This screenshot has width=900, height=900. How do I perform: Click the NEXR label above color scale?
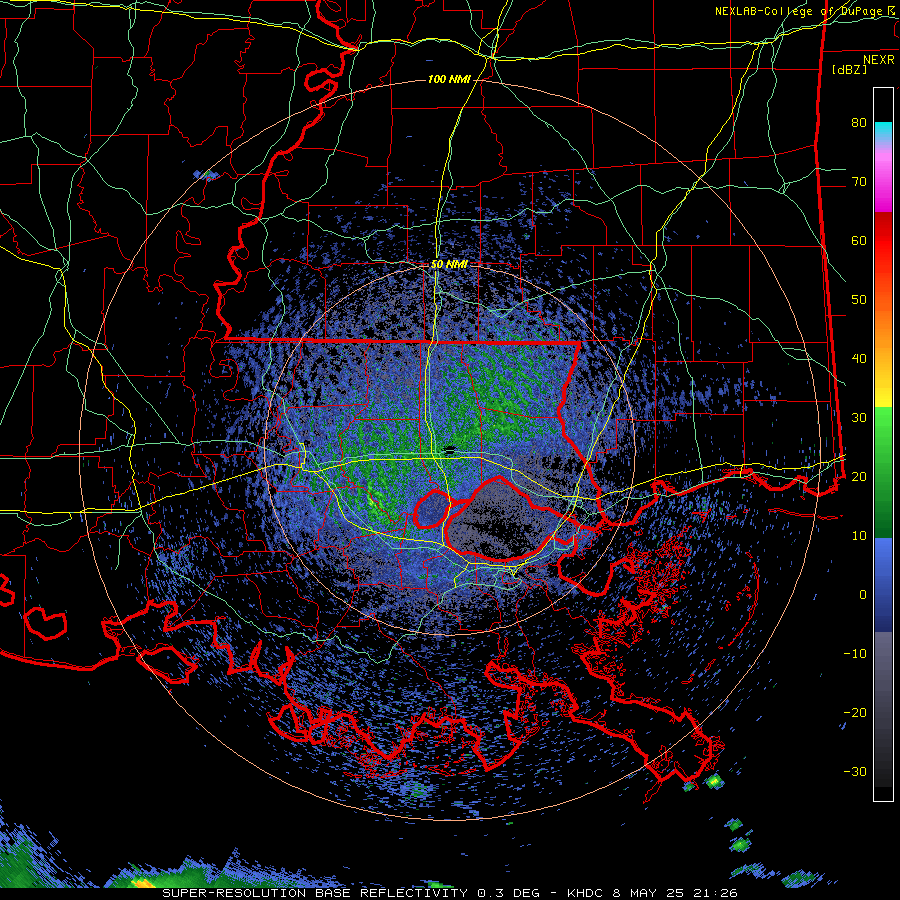[x=878, y=60]
